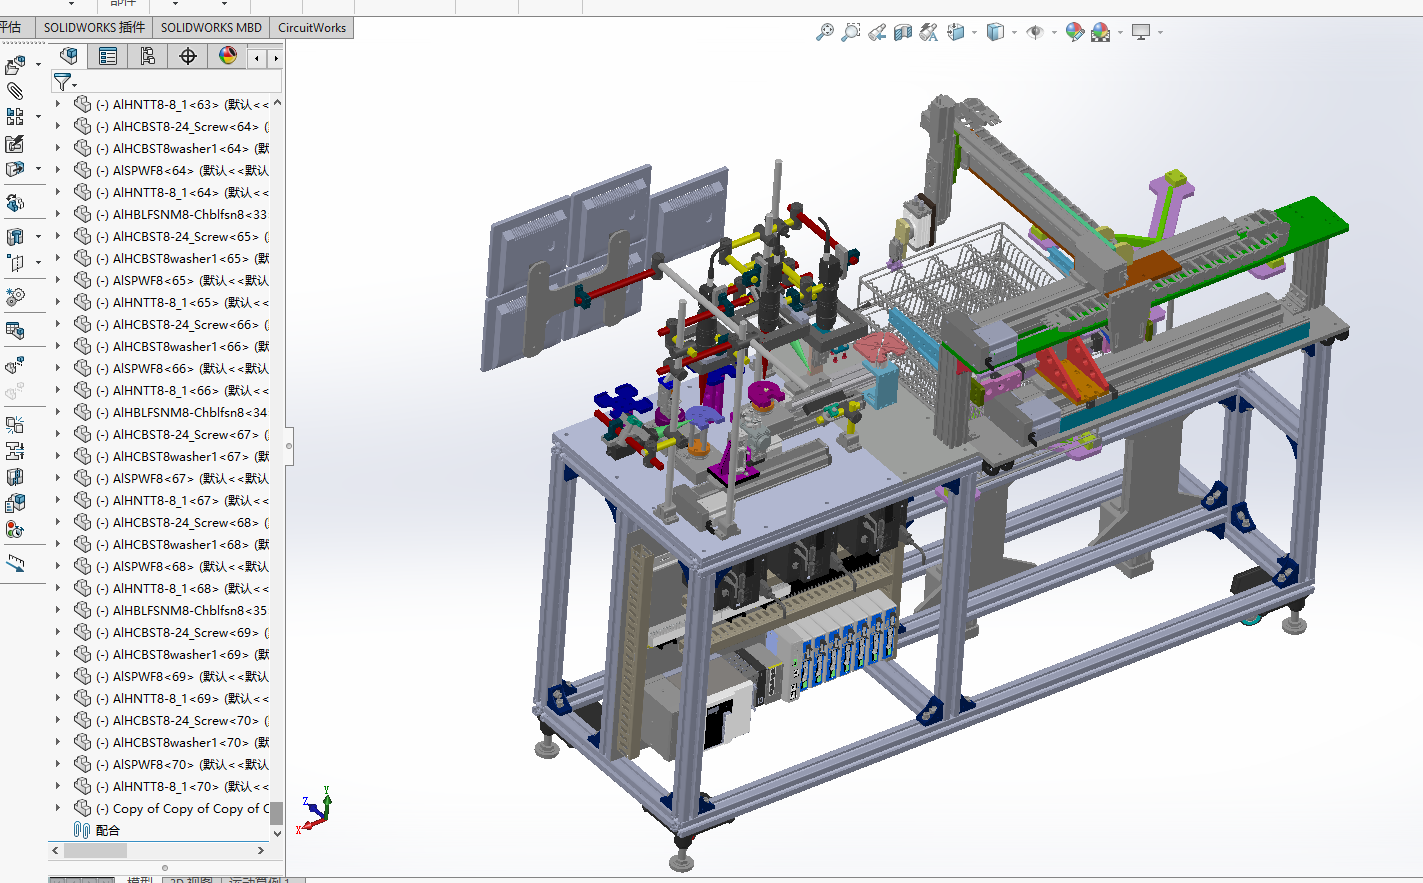The image size is (1423, 883).
Task: Expand the AlHNTT8-8_1<63> component
Action: coord(57,104)
